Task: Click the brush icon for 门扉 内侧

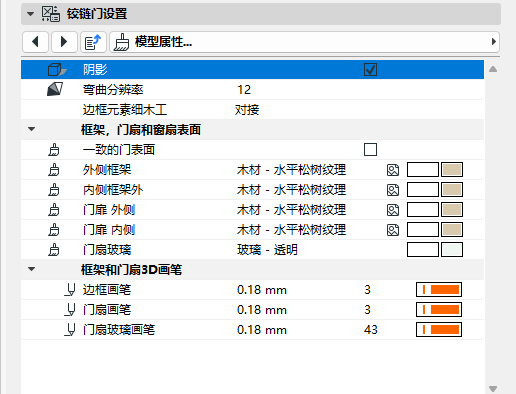Action: (54, 230)
